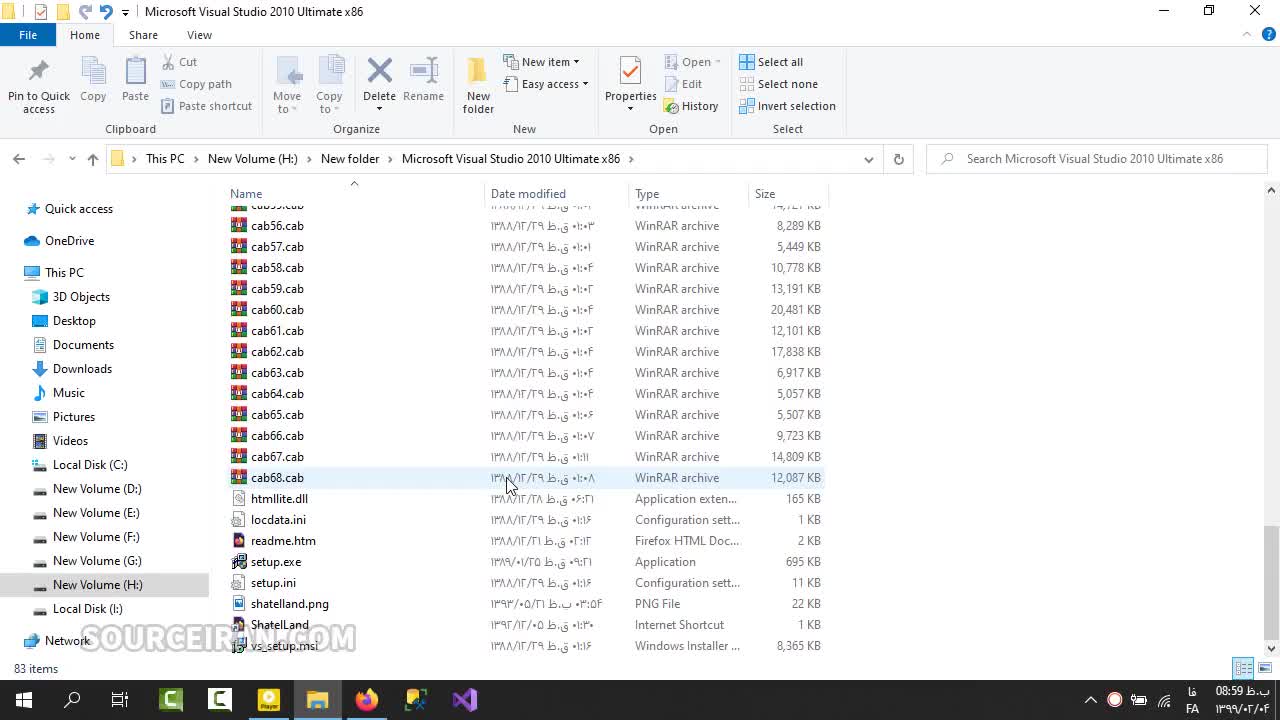Switch to details view layout icon
Viewport: 1280px width, 720px height.
pyautogui.click(x=1243, y=668)
